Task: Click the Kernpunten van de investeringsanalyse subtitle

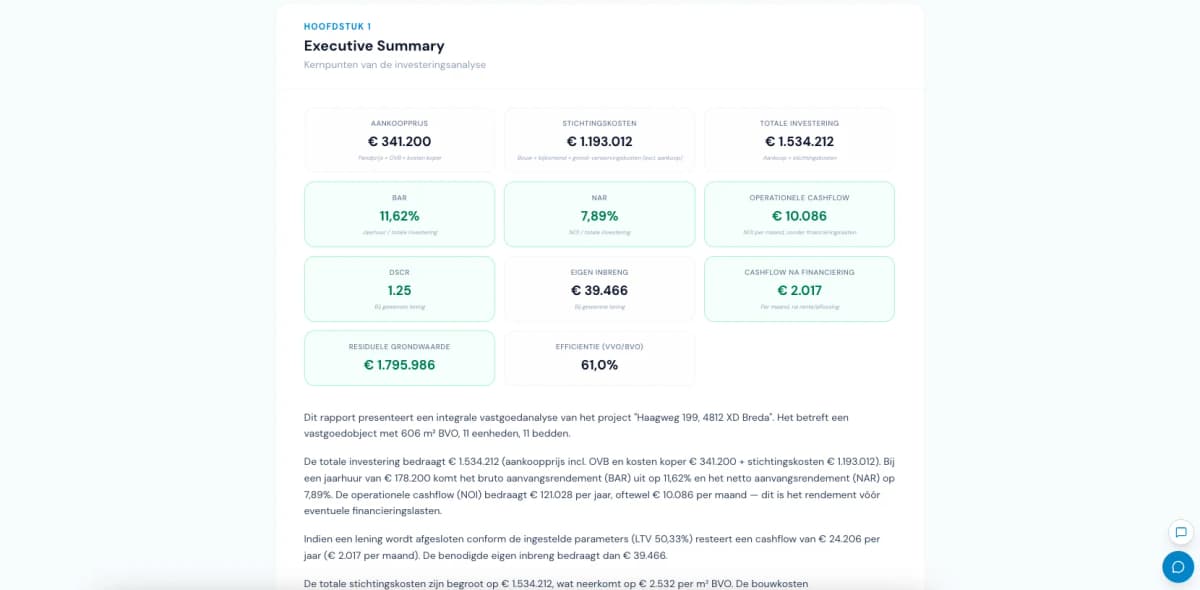Action: [x=395, y=64]
